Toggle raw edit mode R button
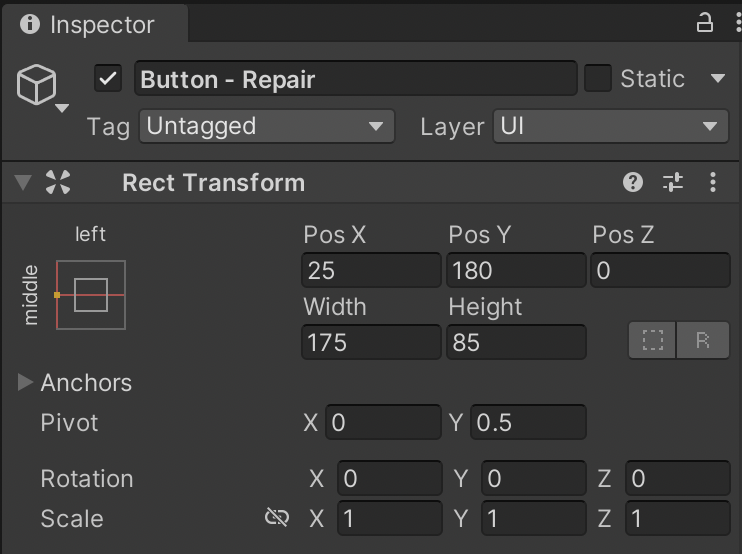Screen dimensions: 742x554 click(703, 341)
